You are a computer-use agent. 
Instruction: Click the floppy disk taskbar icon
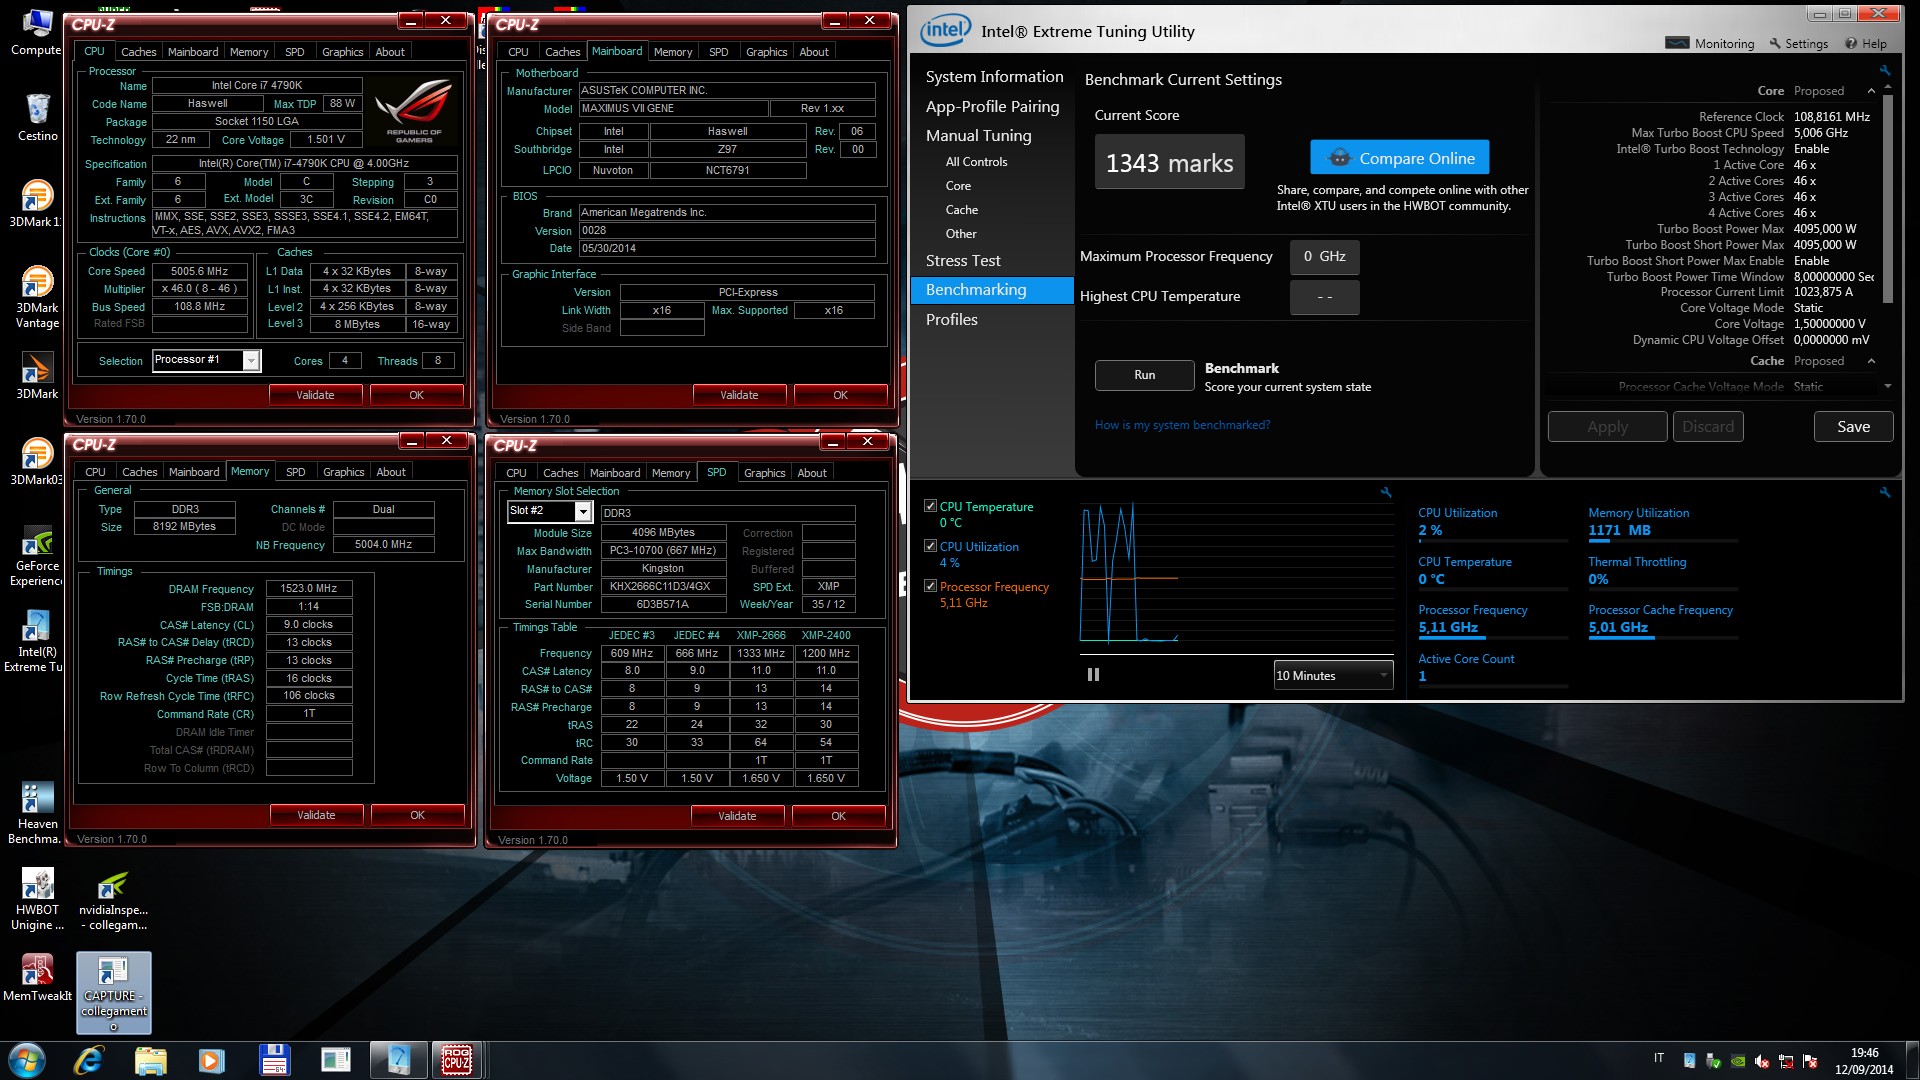(x=274, y=1060)
